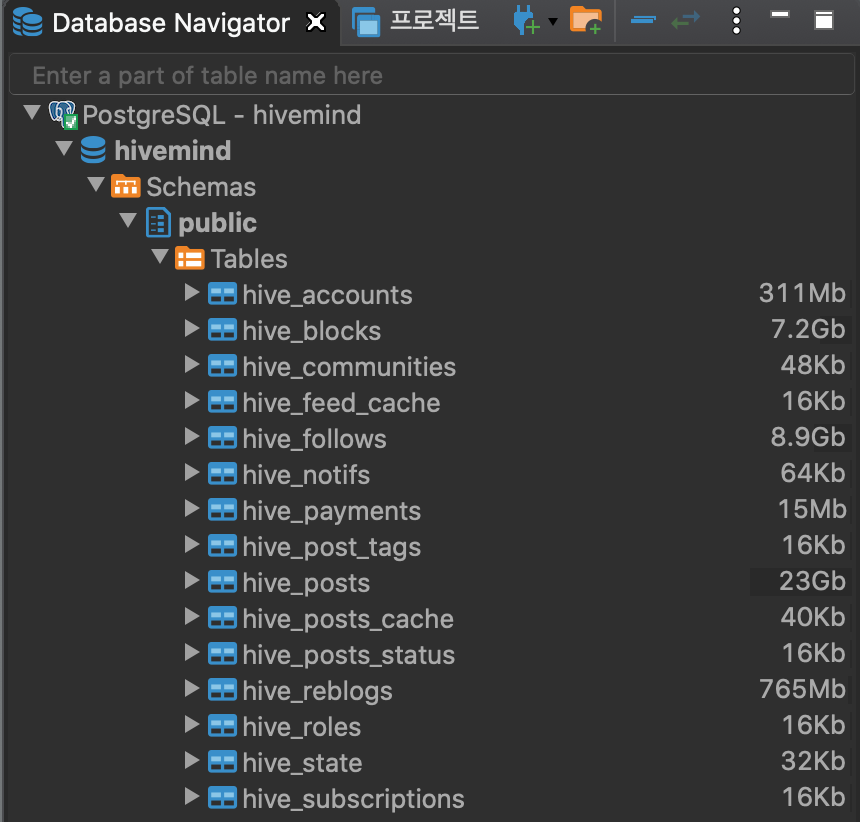Select the hivemind database label
Viewport: 860px width, 822px height.
pos(173,151)
